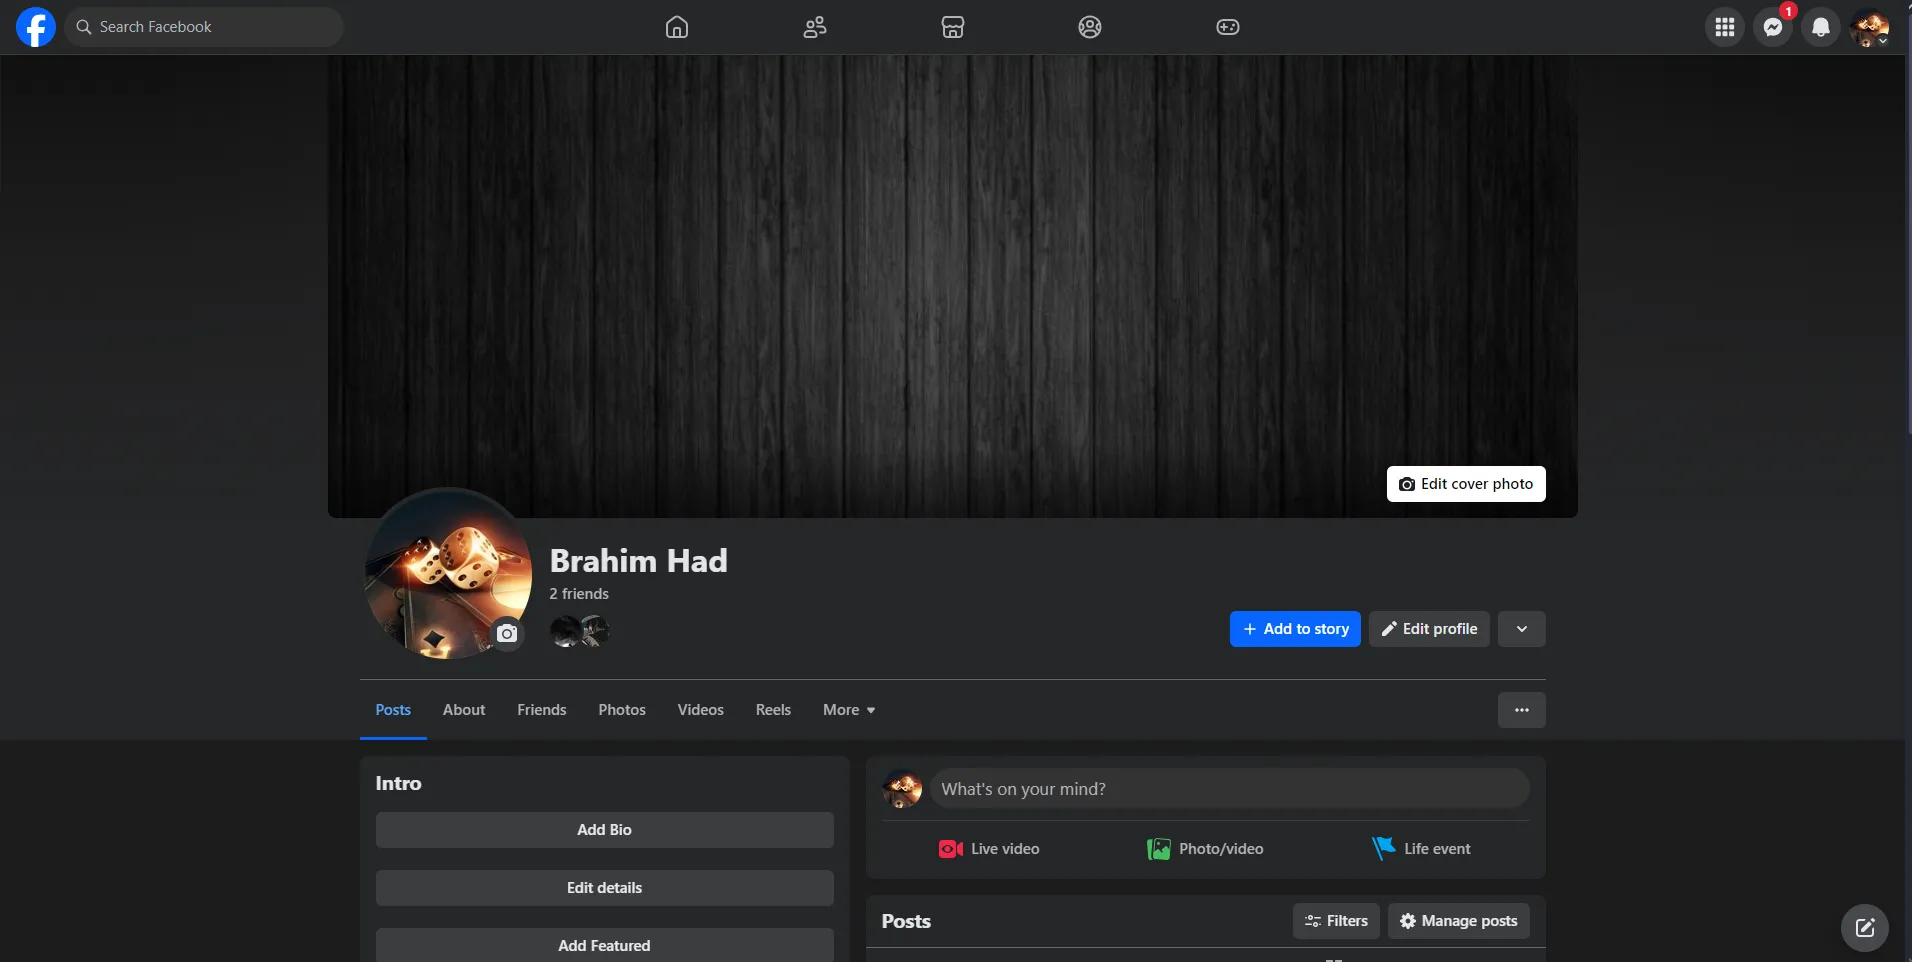Click the Edit cover photo button
Viewport: 1912px width, 962px height.
tap(1465, 484)
